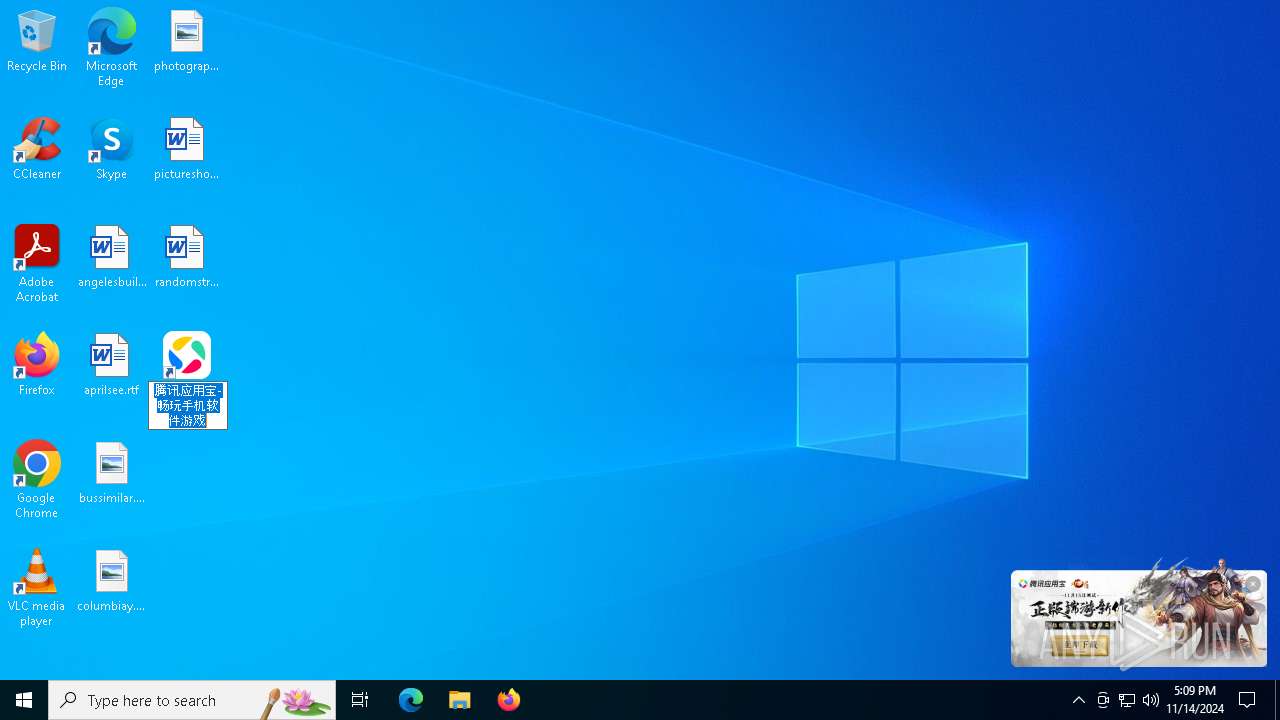Select the Tencent app store desktop shortcut icon
Image resolution: width=1280 pixels, height=720 pixels.
(x=187, y=355)
